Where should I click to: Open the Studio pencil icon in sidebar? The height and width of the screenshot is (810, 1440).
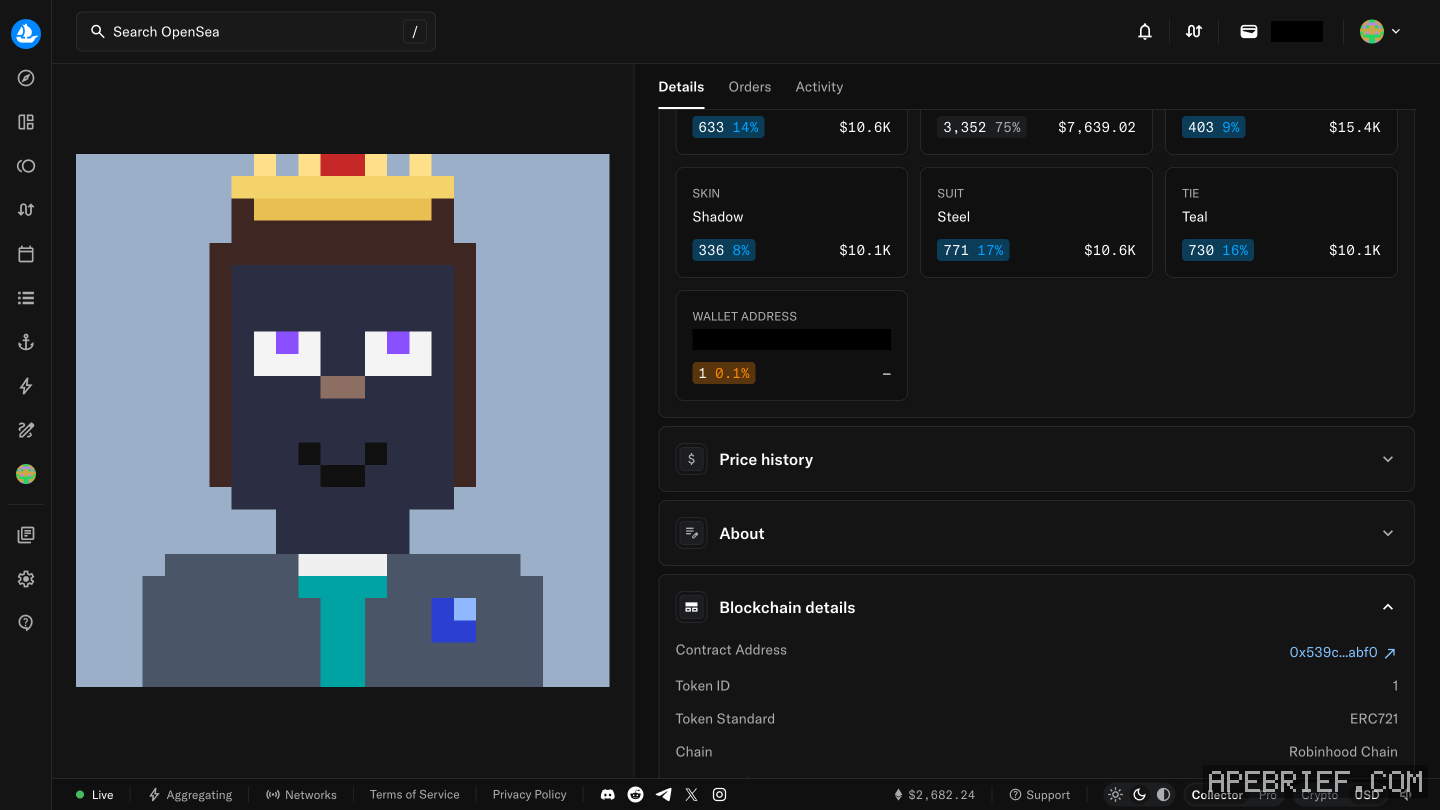pyautogui.click(x=26, y=430)
